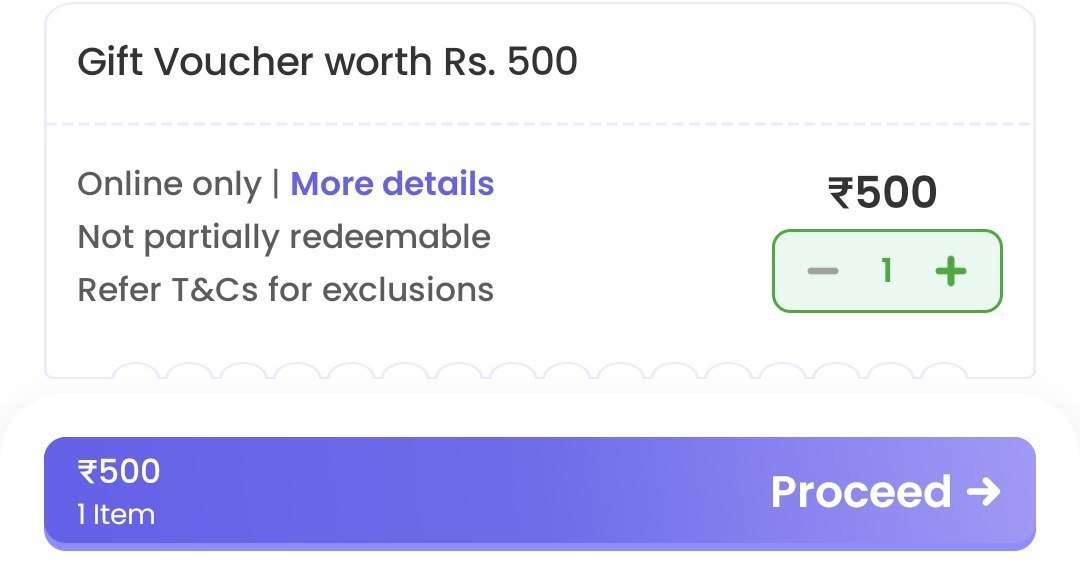
Task: Open Refer T&Cs for exclusions text
Action: point(285,290)
